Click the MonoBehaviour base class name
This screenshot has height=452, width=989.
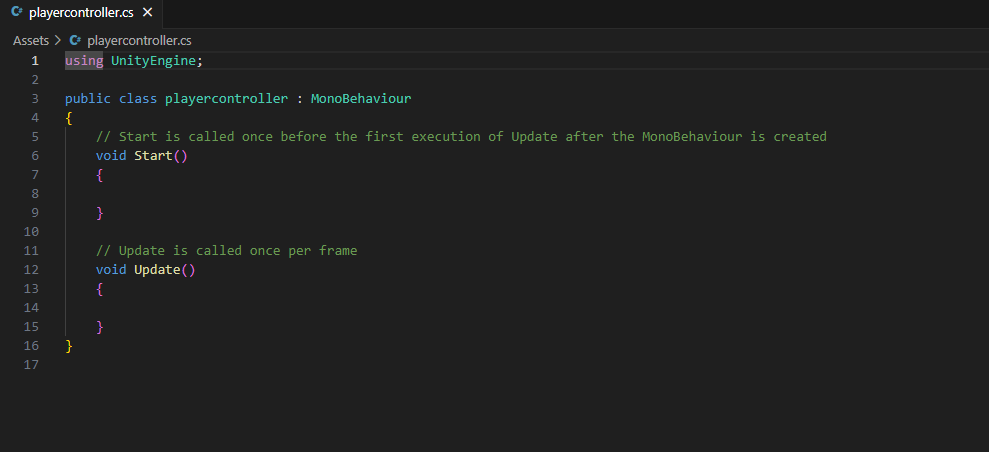coord(361,98)
